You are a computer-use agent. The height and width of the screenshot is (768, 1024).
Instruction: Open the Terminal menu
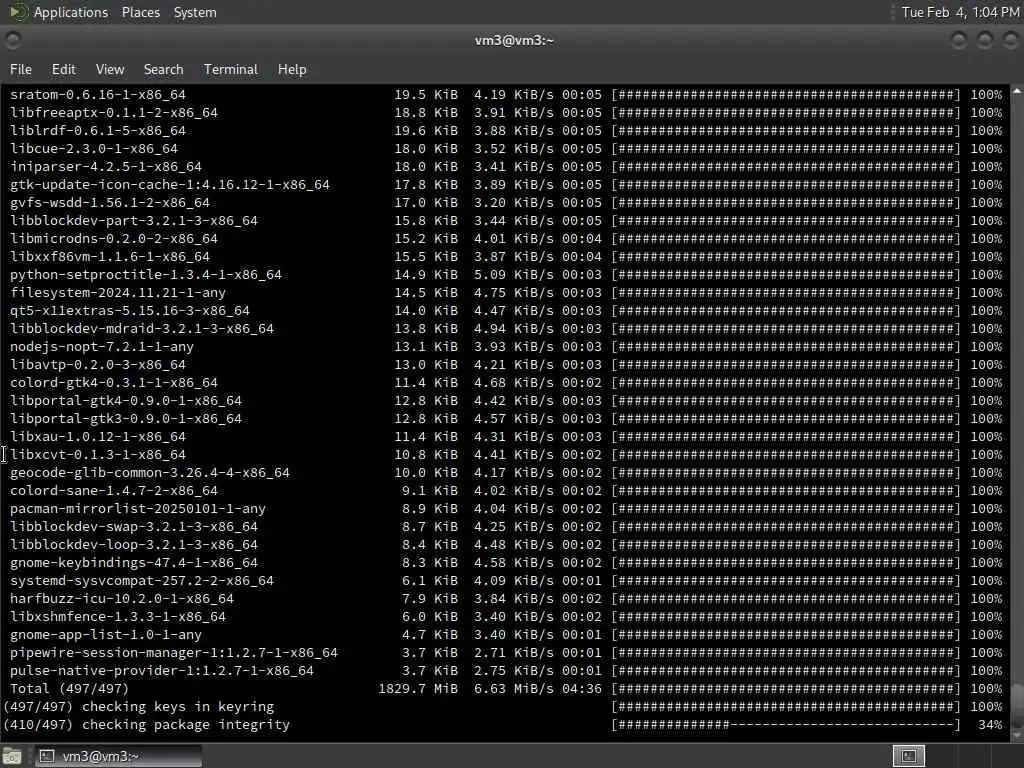231,69
